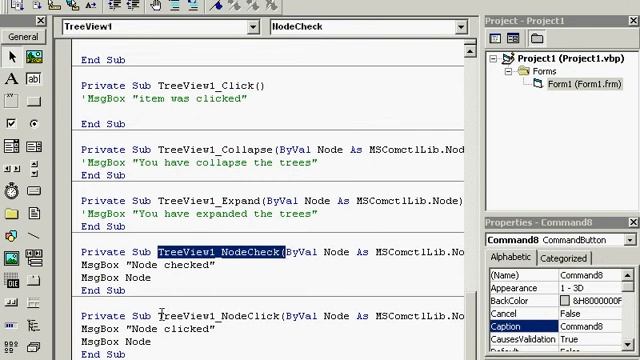Image resolution: width=640 pixels, height=360 pixels.
Task: Select the FileListBox control tool
Action: [34, 213]
